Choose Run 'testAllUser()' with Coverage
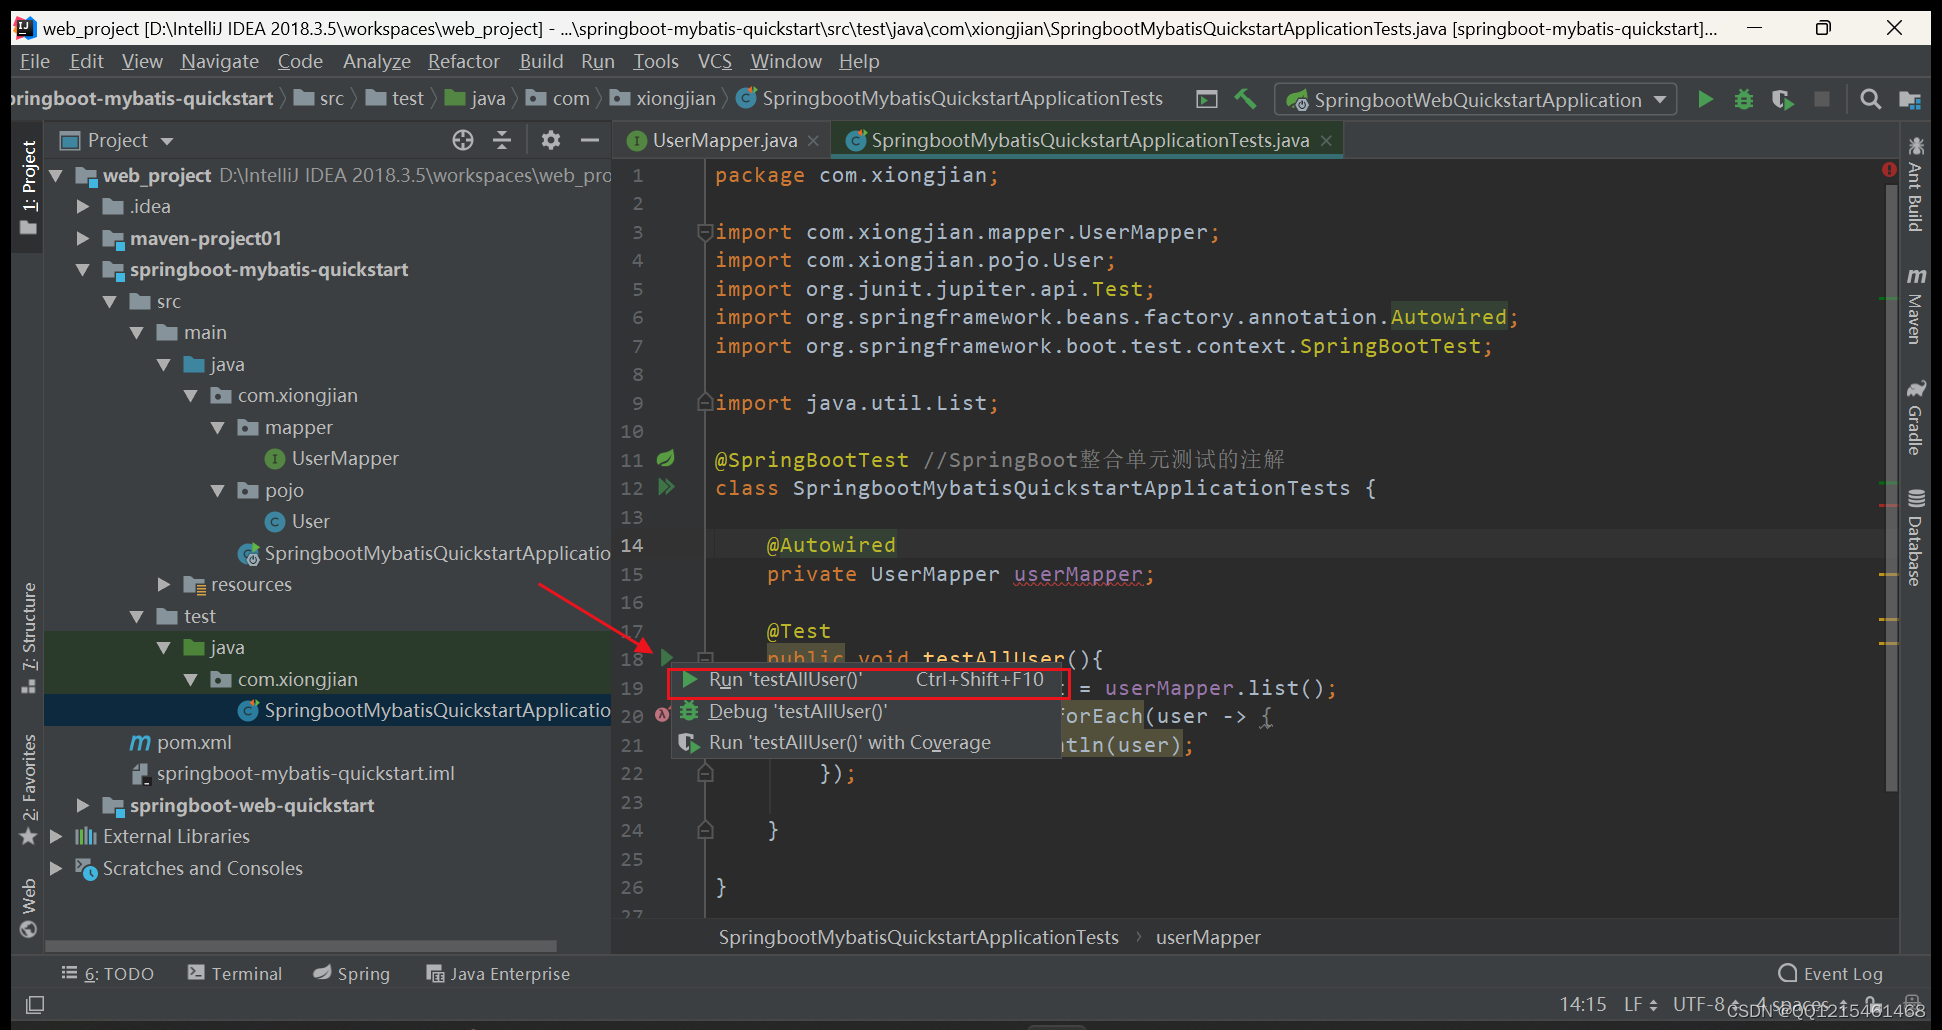The image size is (1942, 1030). coord(866,742)
